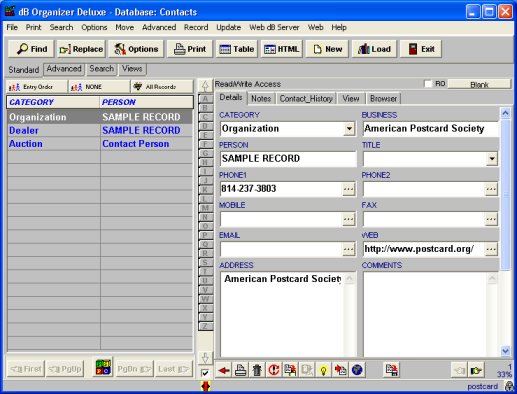The height and width of the screenshot is (394, 517).
Task: Open the Help menu
Action: pos(339,27)
